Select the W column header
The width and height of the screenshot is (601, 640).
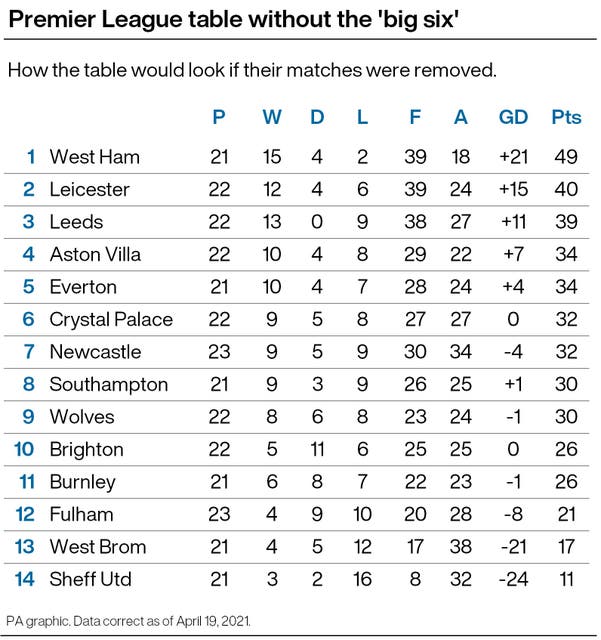coord(272,117)
